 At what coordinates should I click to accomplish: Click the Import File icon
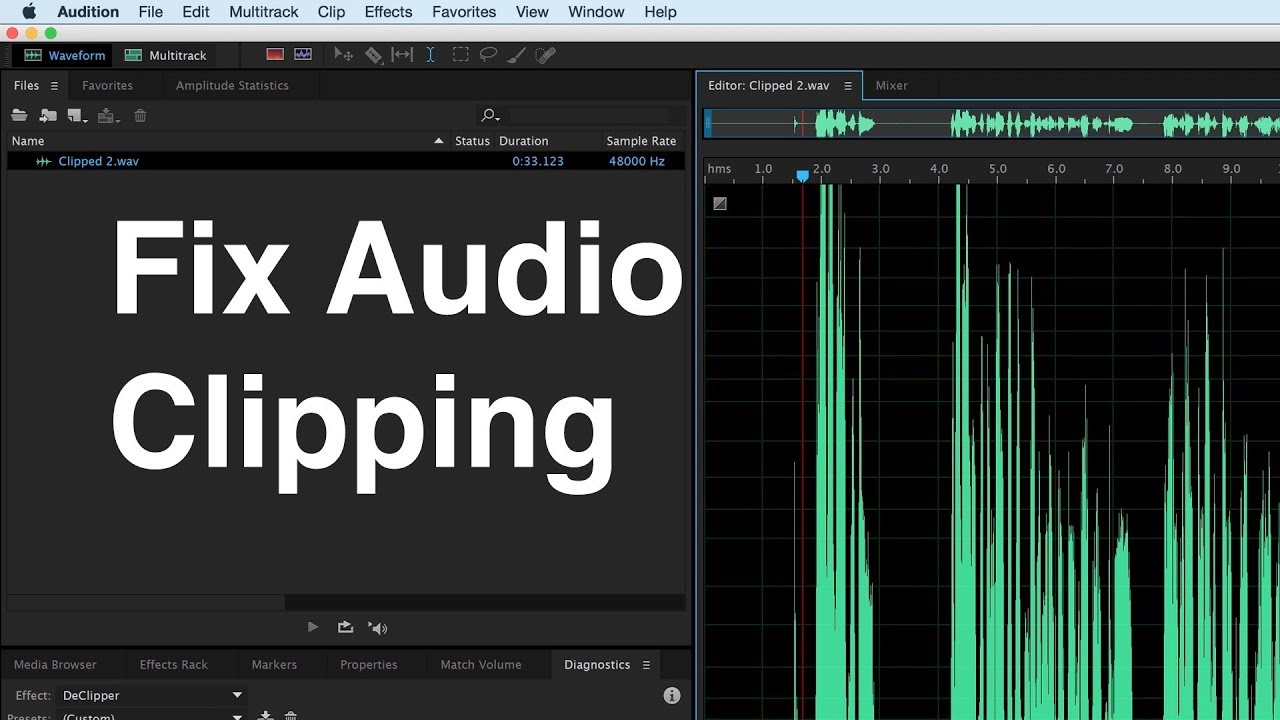[x=48, y=116]
